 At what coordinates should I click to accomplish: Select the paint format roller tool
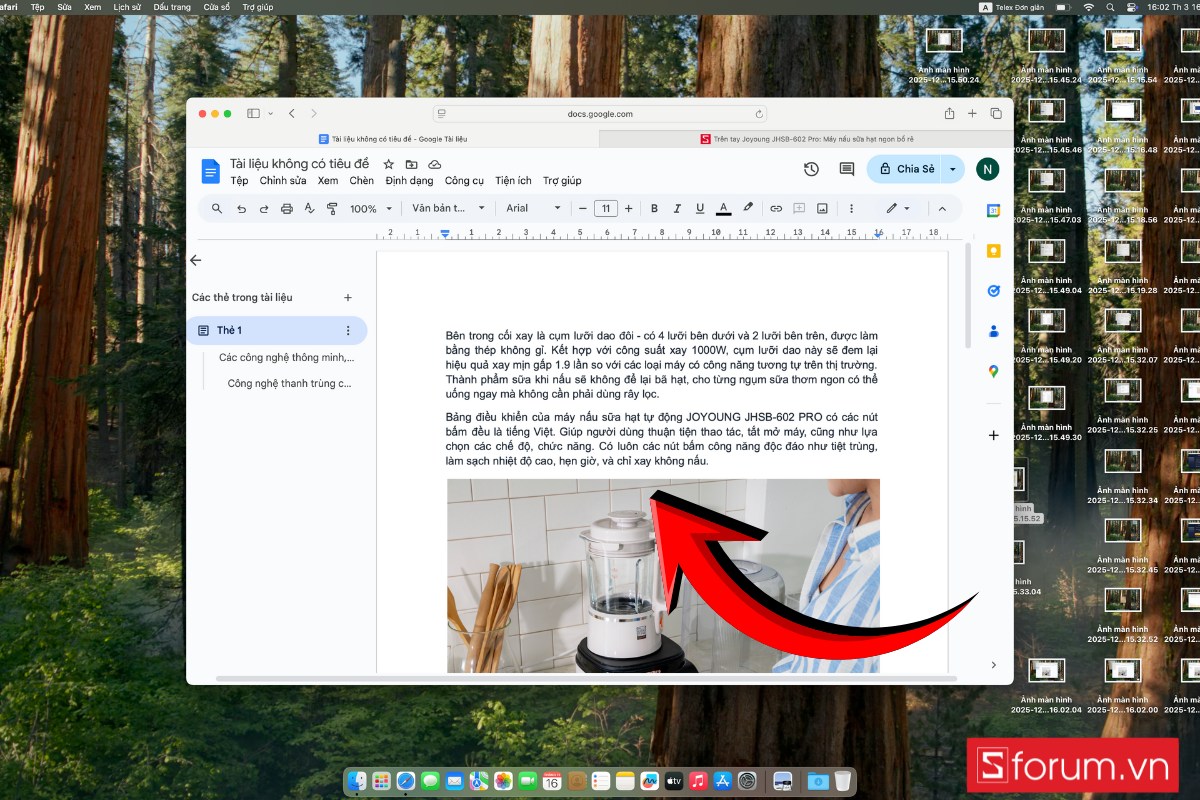coord(332,209)
